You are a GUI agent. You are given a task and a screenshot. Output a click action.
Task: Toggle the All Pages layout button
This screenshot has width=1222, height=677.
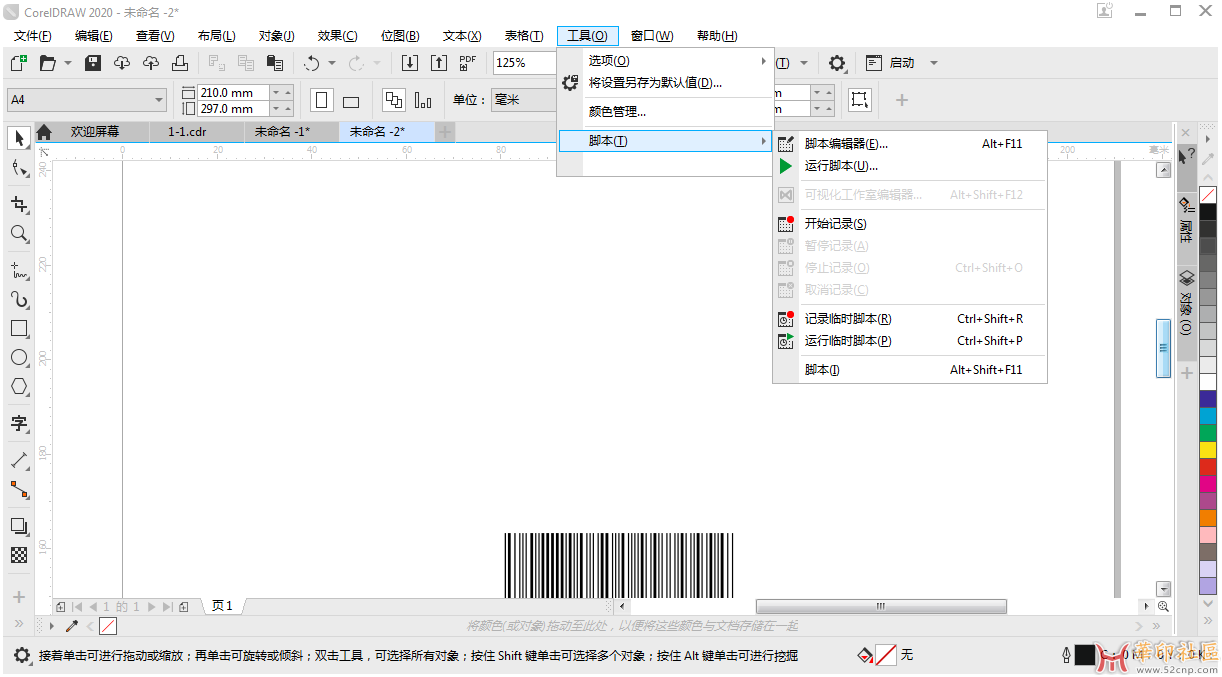tap(394, 100)
